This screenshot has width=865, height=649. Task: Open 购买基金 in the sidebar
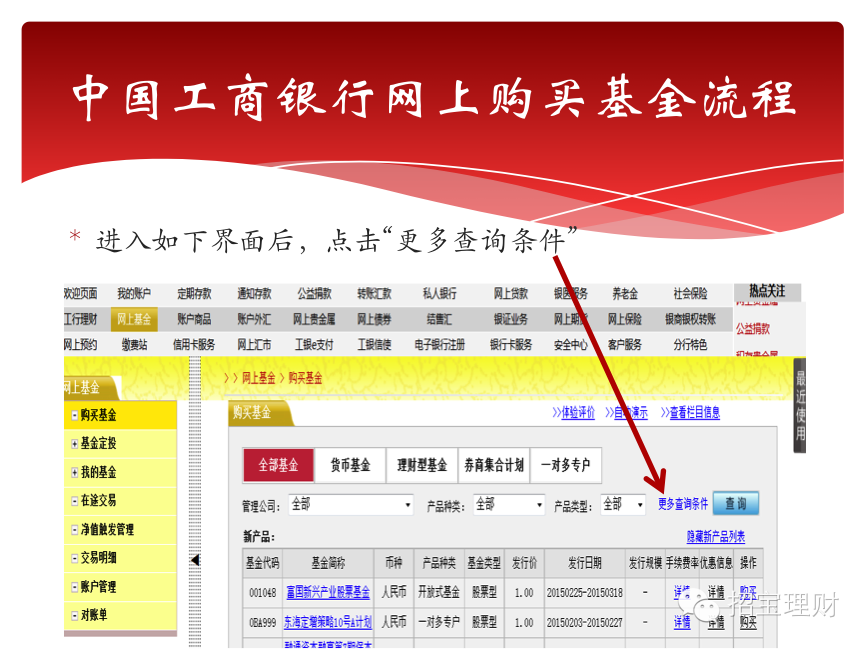pyautogui.click(x=98, y=415)
